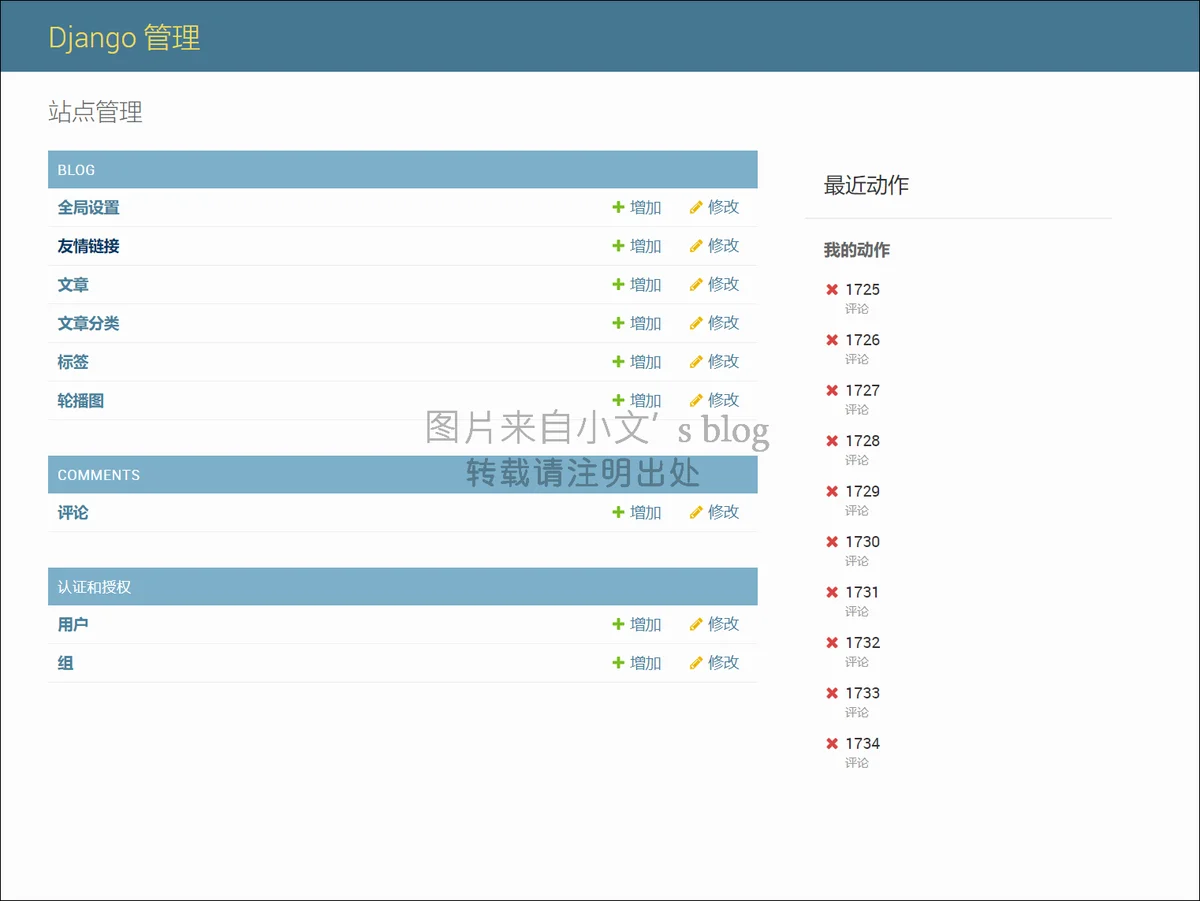Click the green plus icon for 轮播图
Screen dimensions: 1200x901
(x=618, y=400)
